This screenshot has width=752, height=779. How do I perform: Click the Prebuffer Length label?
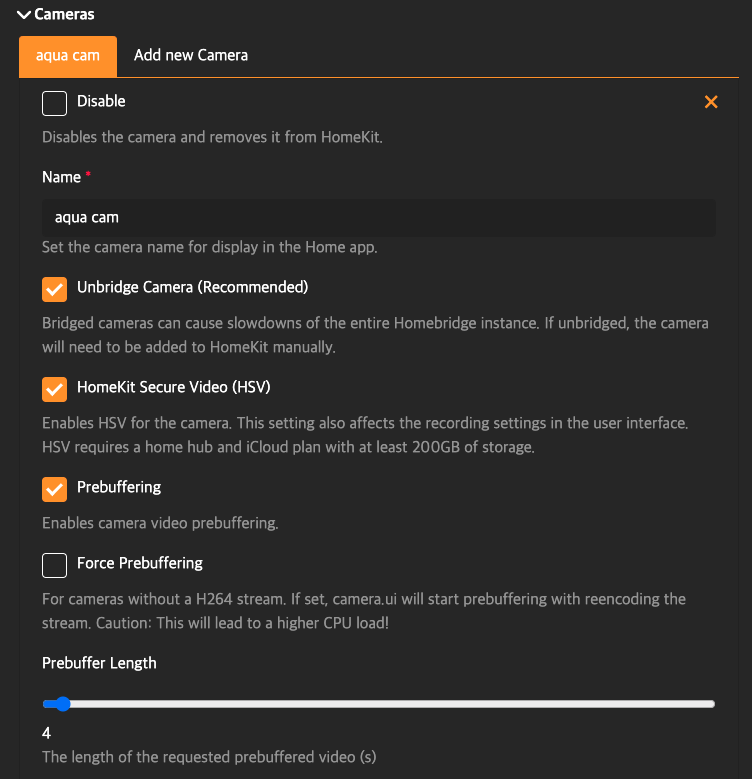click(99, 663)
